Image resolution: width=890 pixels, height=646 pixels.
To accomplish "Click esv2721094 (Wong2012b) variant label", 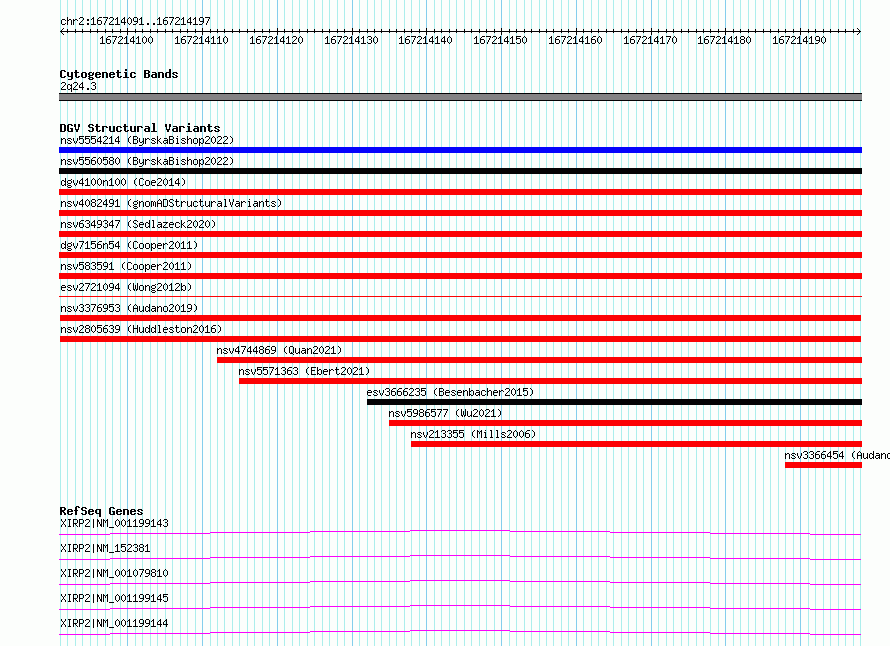I will coord(126,287).
